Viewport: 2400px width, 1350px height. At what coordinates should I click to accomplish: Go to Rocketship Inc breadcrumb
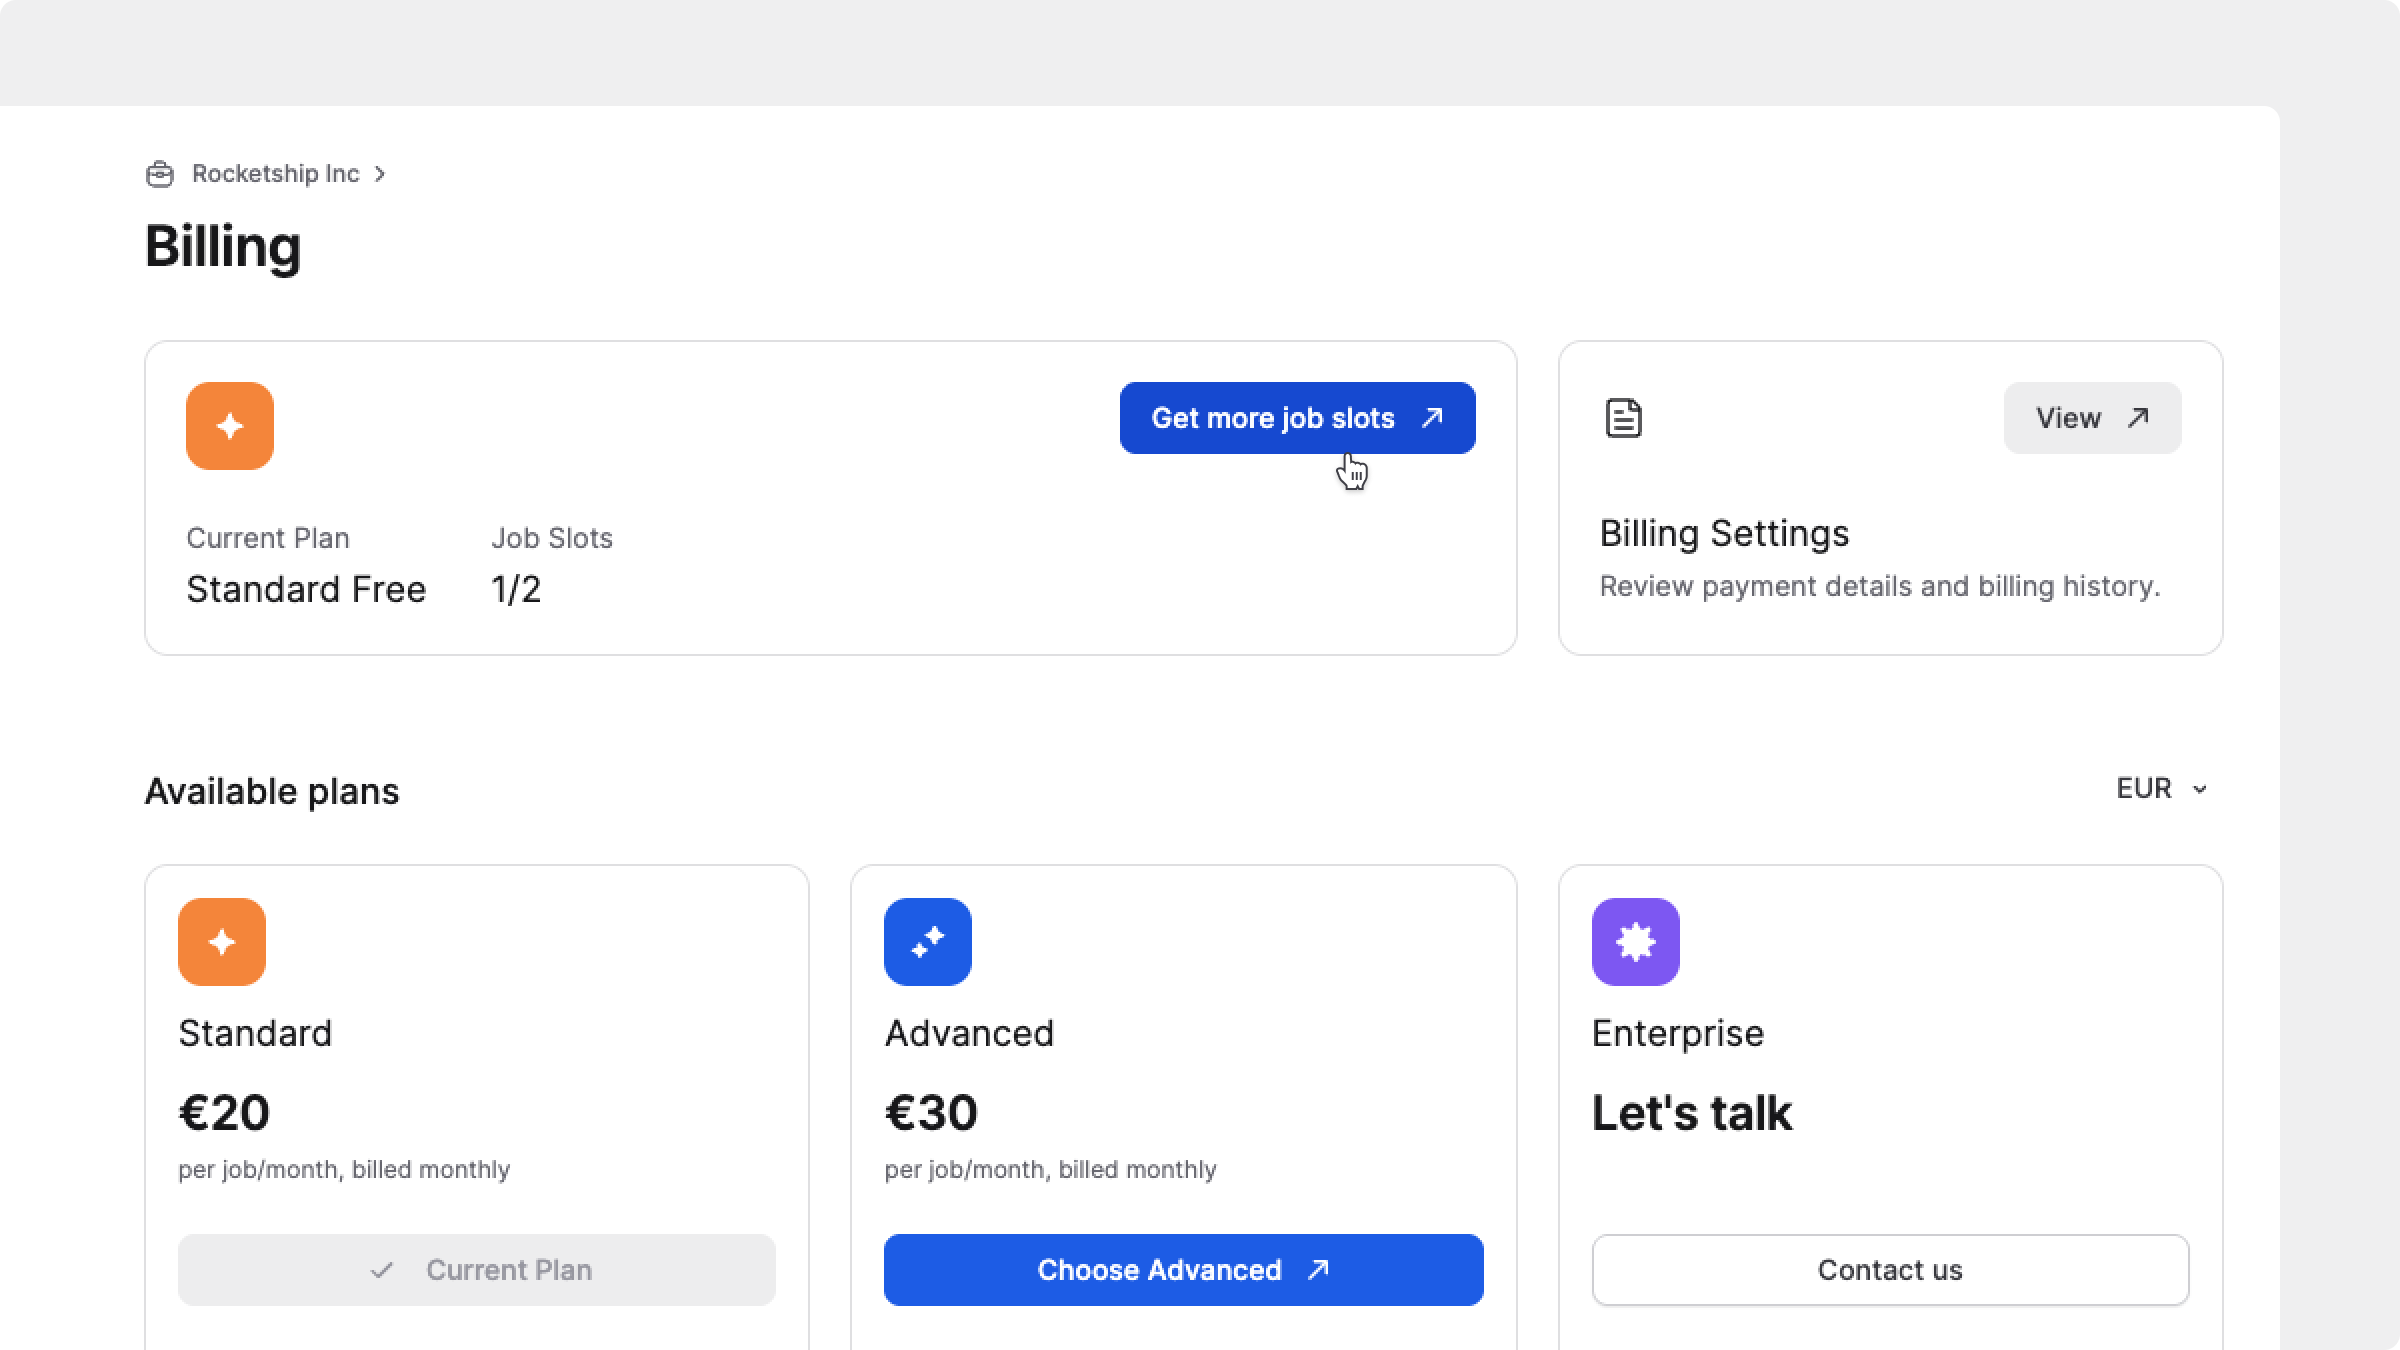(275, 174)
